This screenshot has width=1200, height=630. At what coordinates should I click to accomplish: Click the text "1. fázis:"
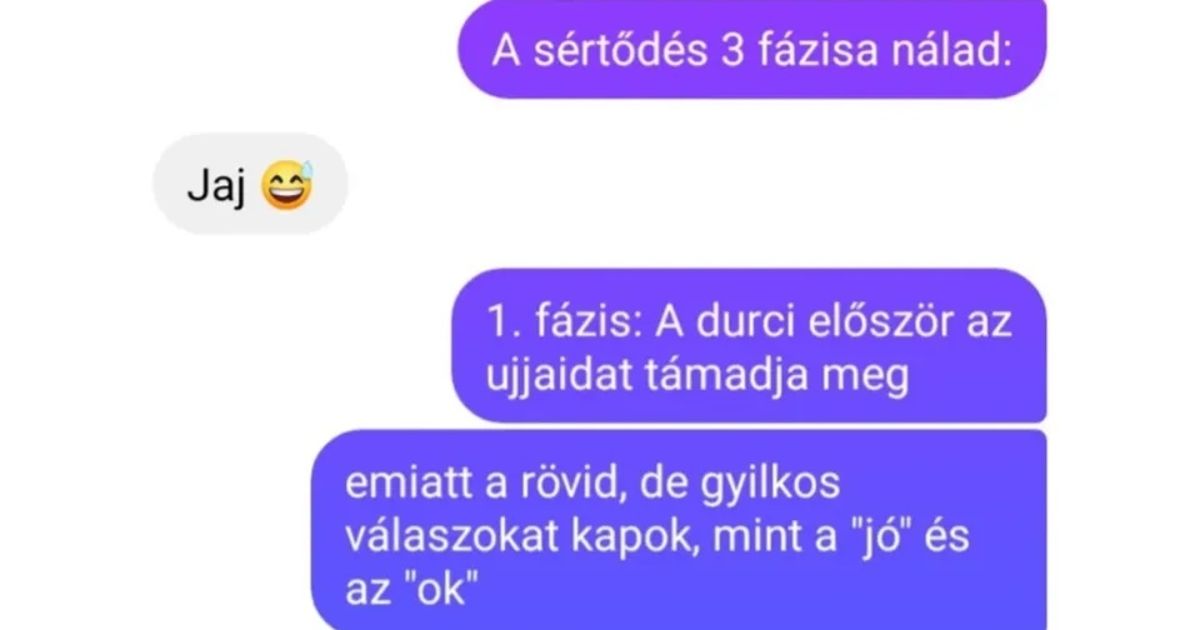tap(556, 323)
